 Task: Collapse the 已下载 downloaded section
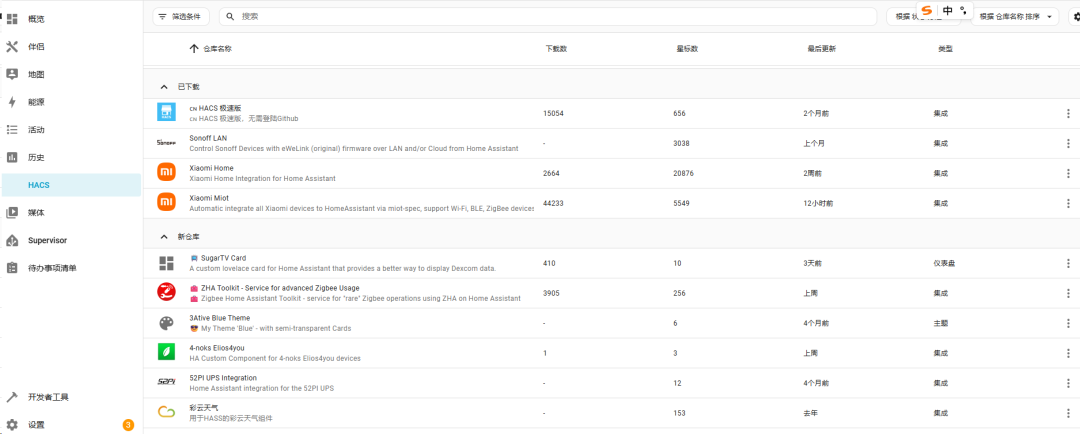(x=164, y=87)
